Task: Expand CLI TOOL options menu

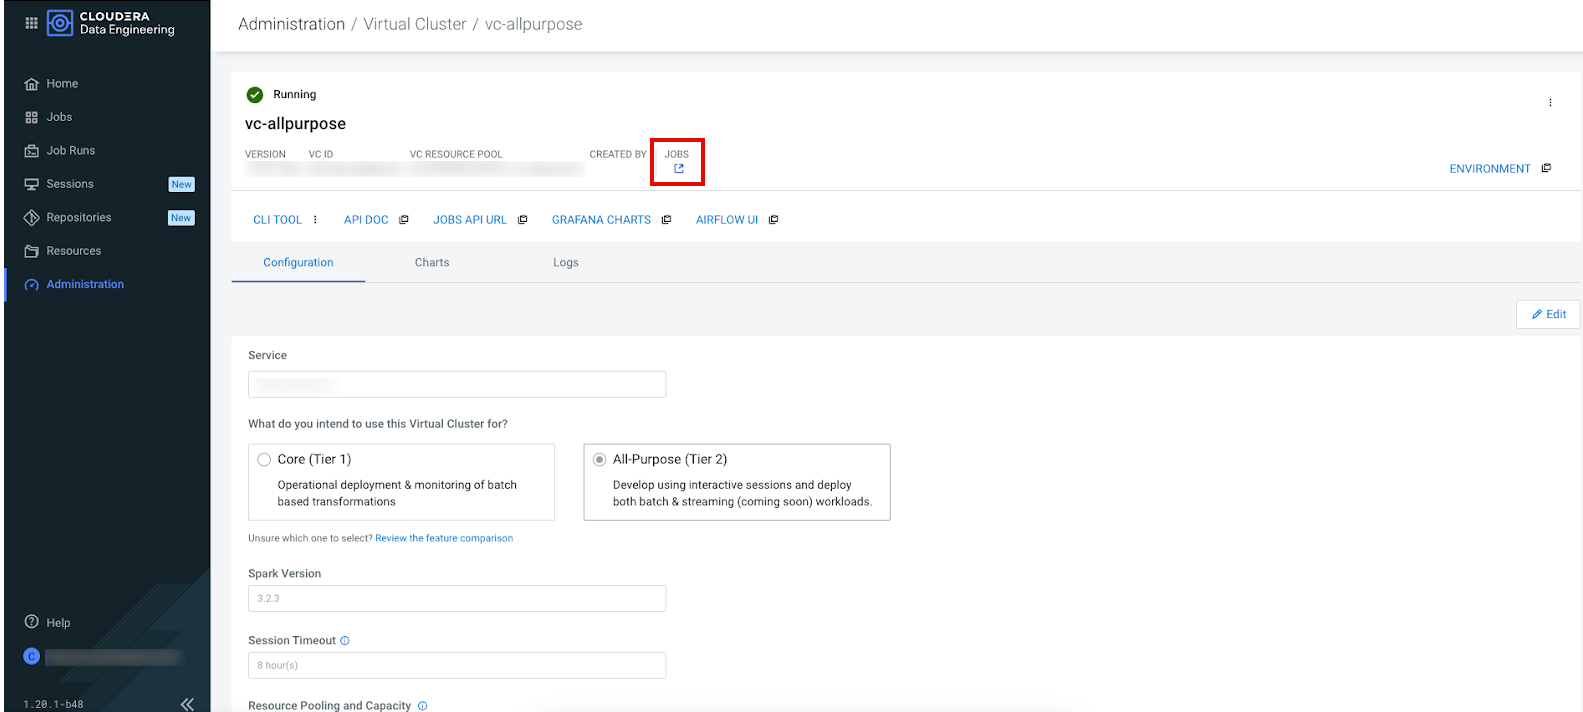Action: (315, 220)
